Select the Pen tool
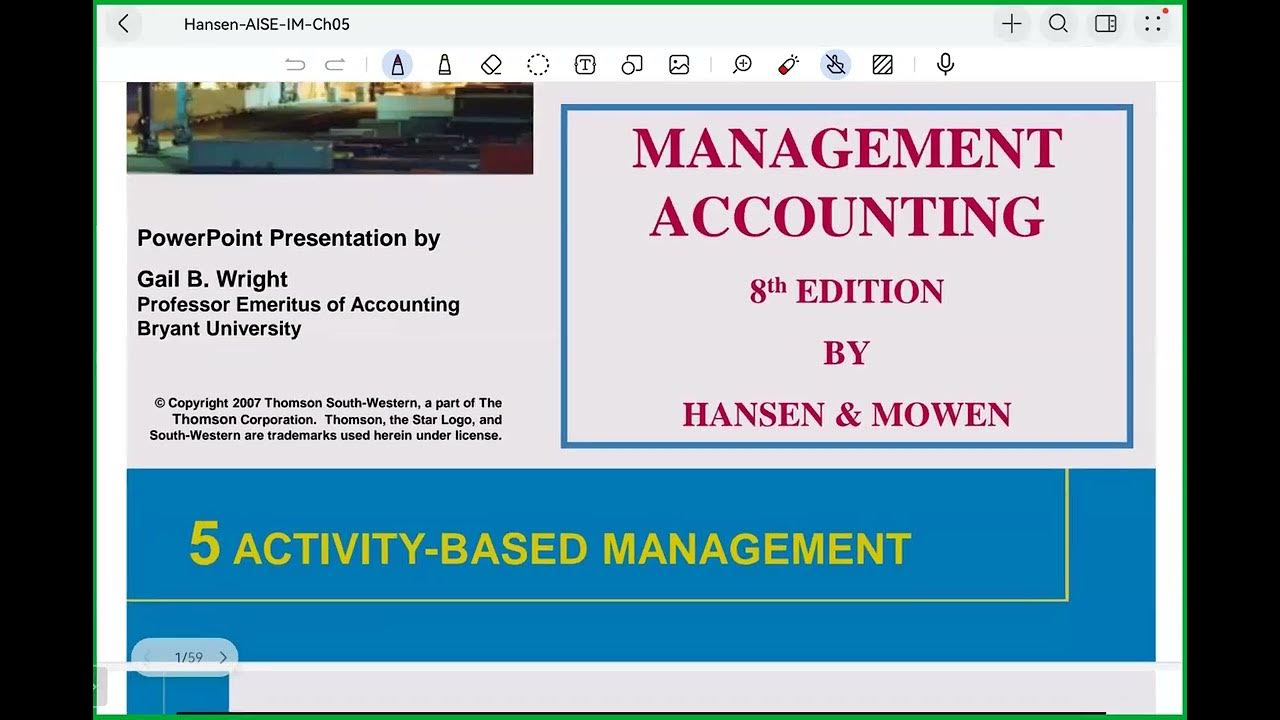 point(397,65)
